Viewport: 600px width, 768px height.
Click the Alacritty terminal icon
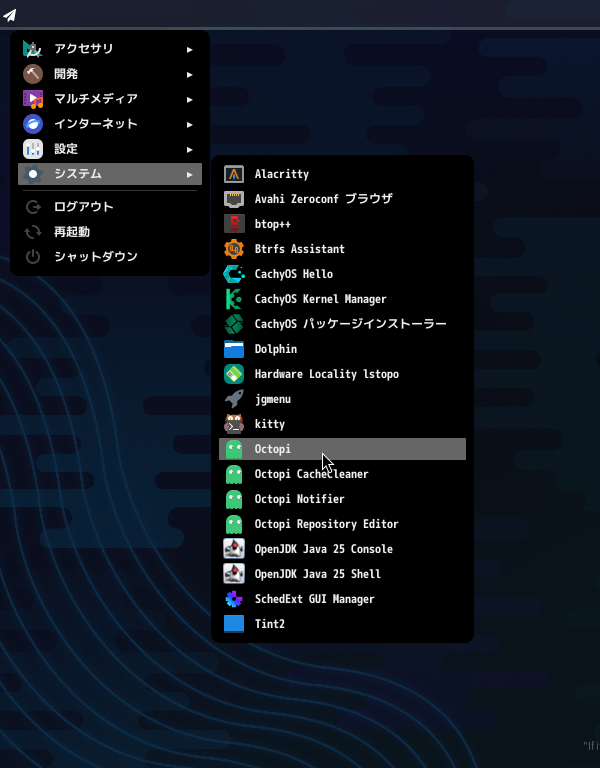234,174
